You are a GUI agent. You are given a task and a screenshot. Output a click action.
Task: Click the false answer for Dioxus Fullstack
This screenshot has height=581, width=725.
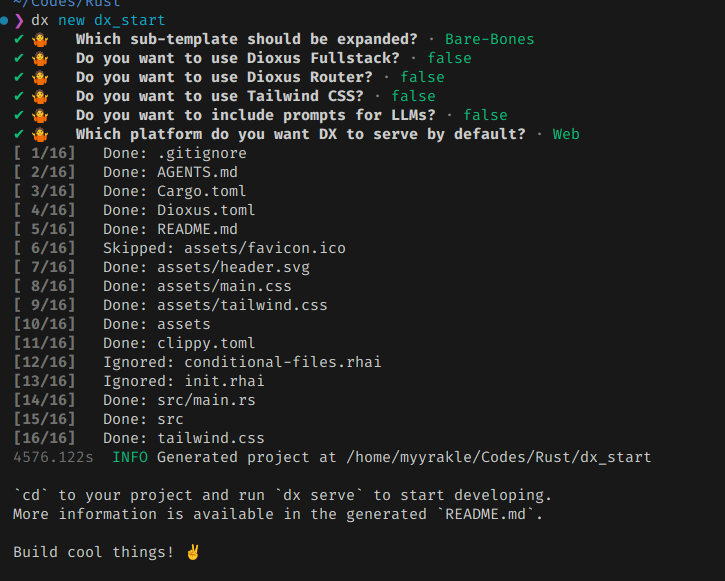coord(449,58)
